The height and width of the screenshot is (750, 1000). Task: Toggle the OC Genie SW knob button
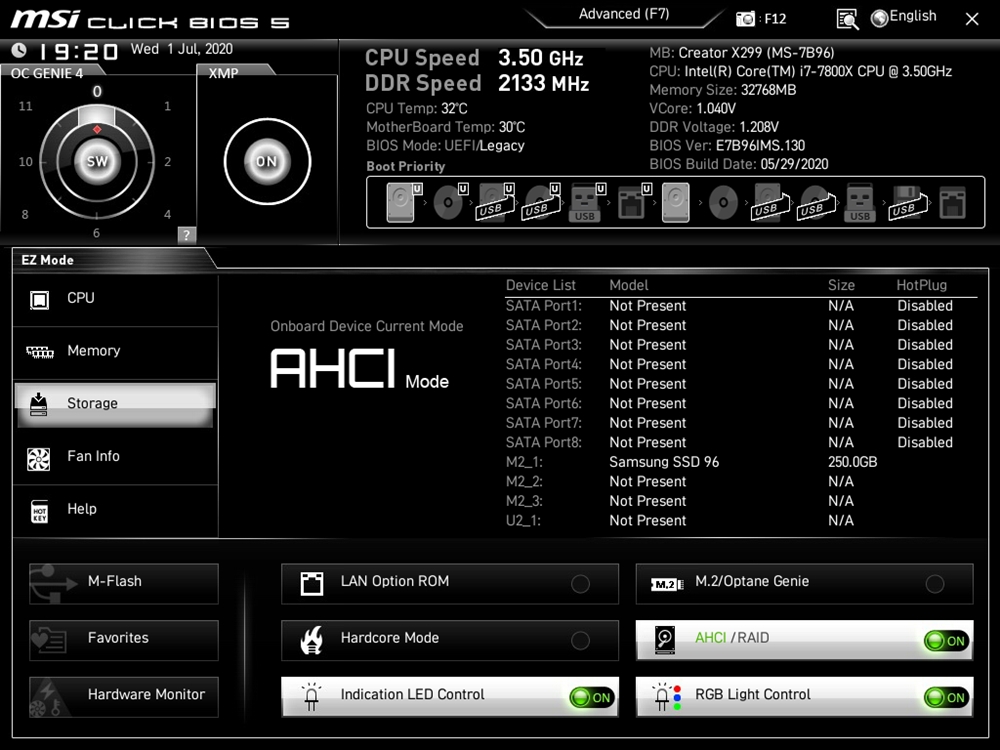pyautogui.click(x=97, y=161)
